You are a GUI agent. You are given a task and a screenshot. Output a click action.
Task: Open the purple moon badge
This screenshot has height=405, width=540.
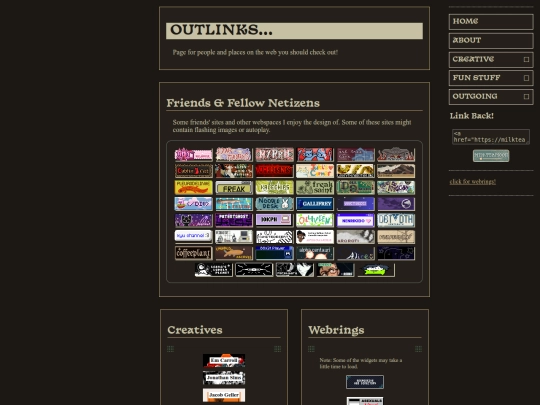click(396, 204)
